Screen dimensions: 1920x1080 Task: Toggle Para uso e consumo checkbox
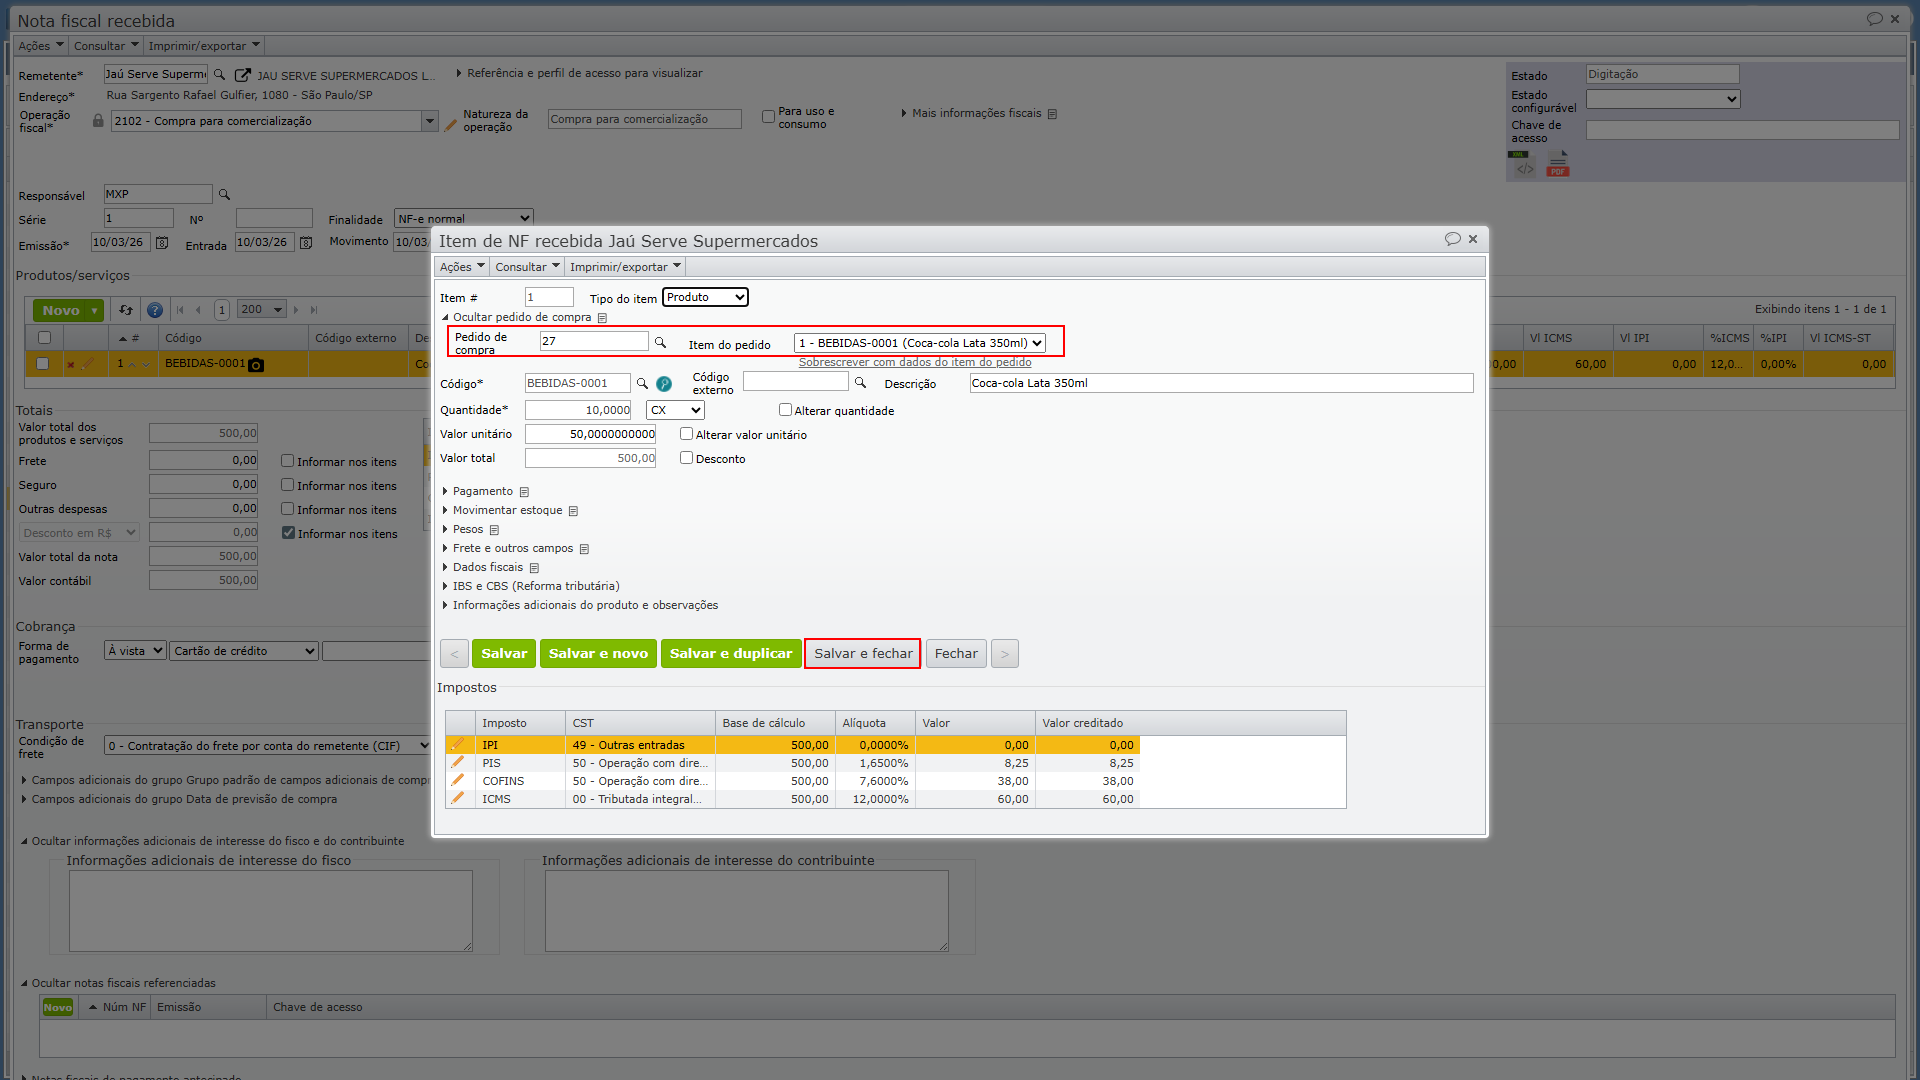pos(768,117)
